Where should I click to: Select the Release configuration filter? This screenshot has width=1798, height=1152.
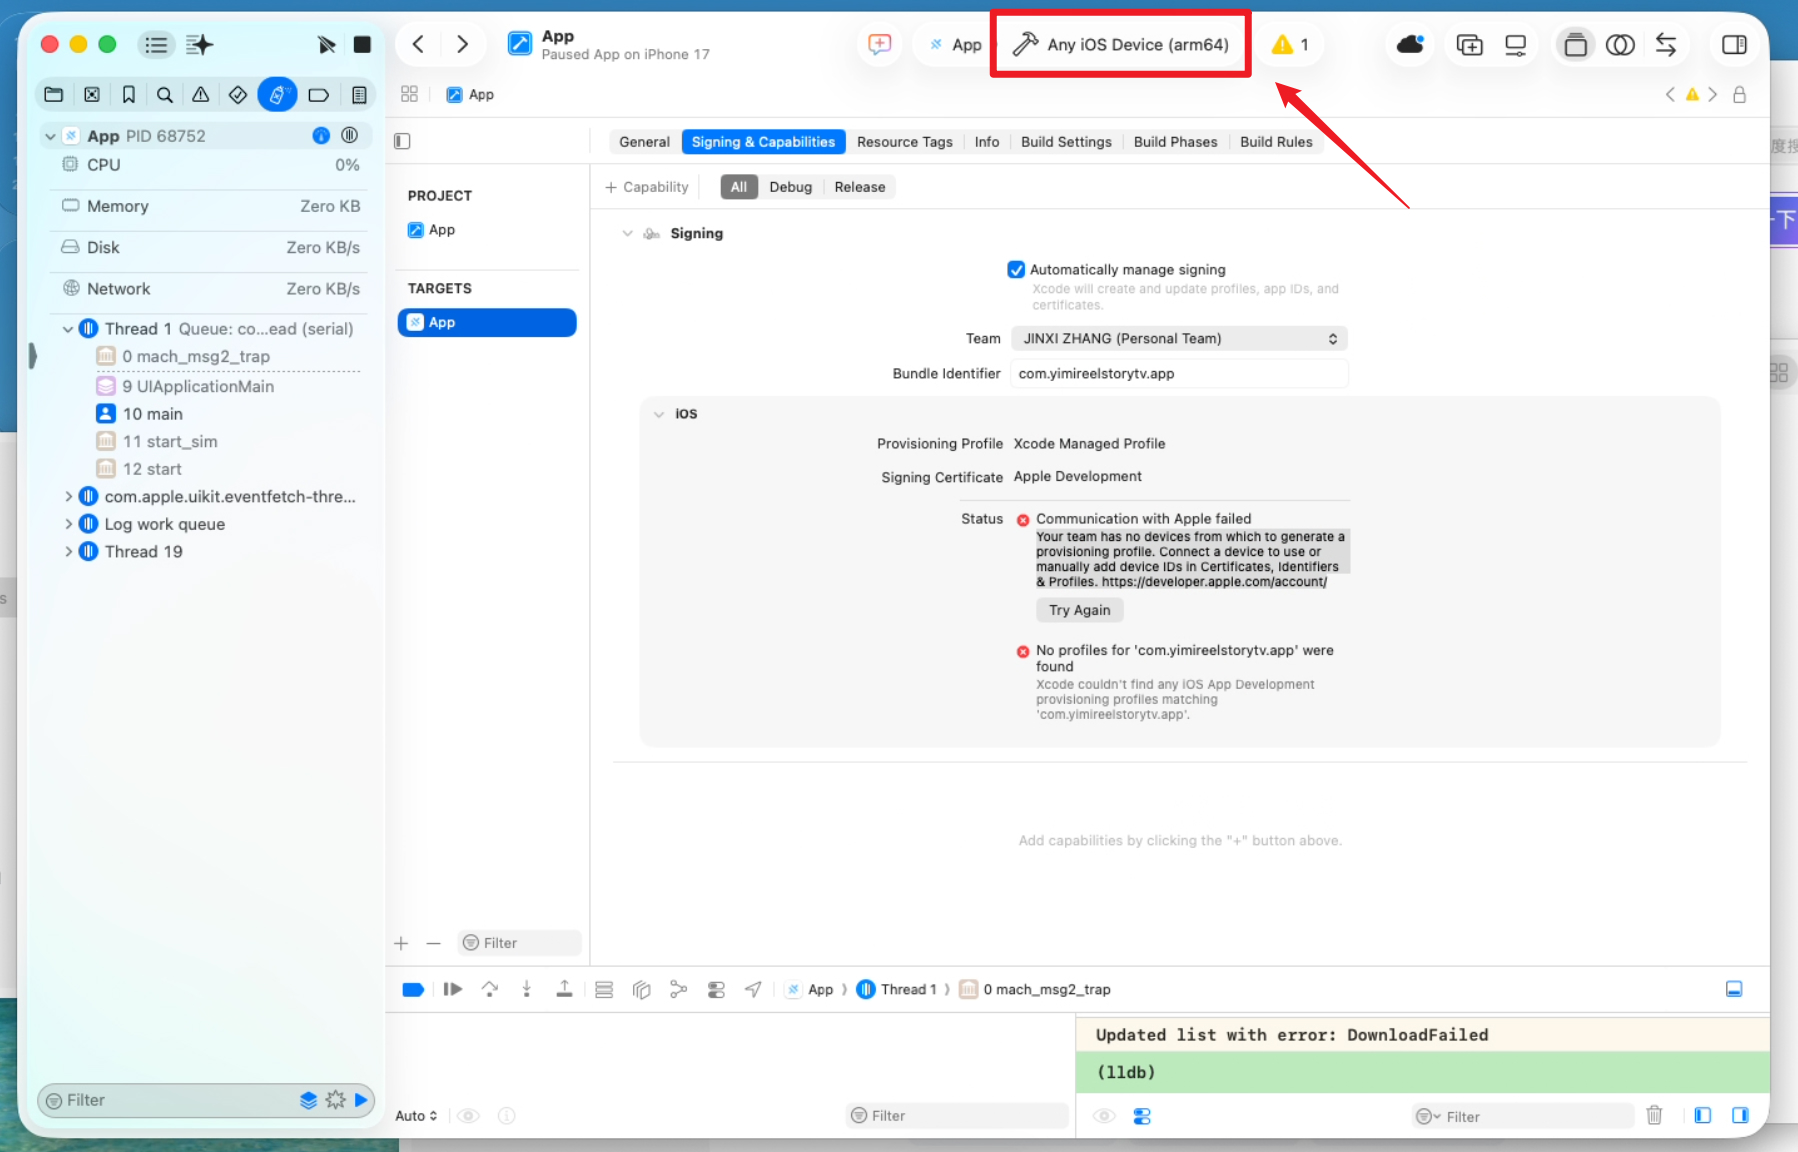pos(860,187)
